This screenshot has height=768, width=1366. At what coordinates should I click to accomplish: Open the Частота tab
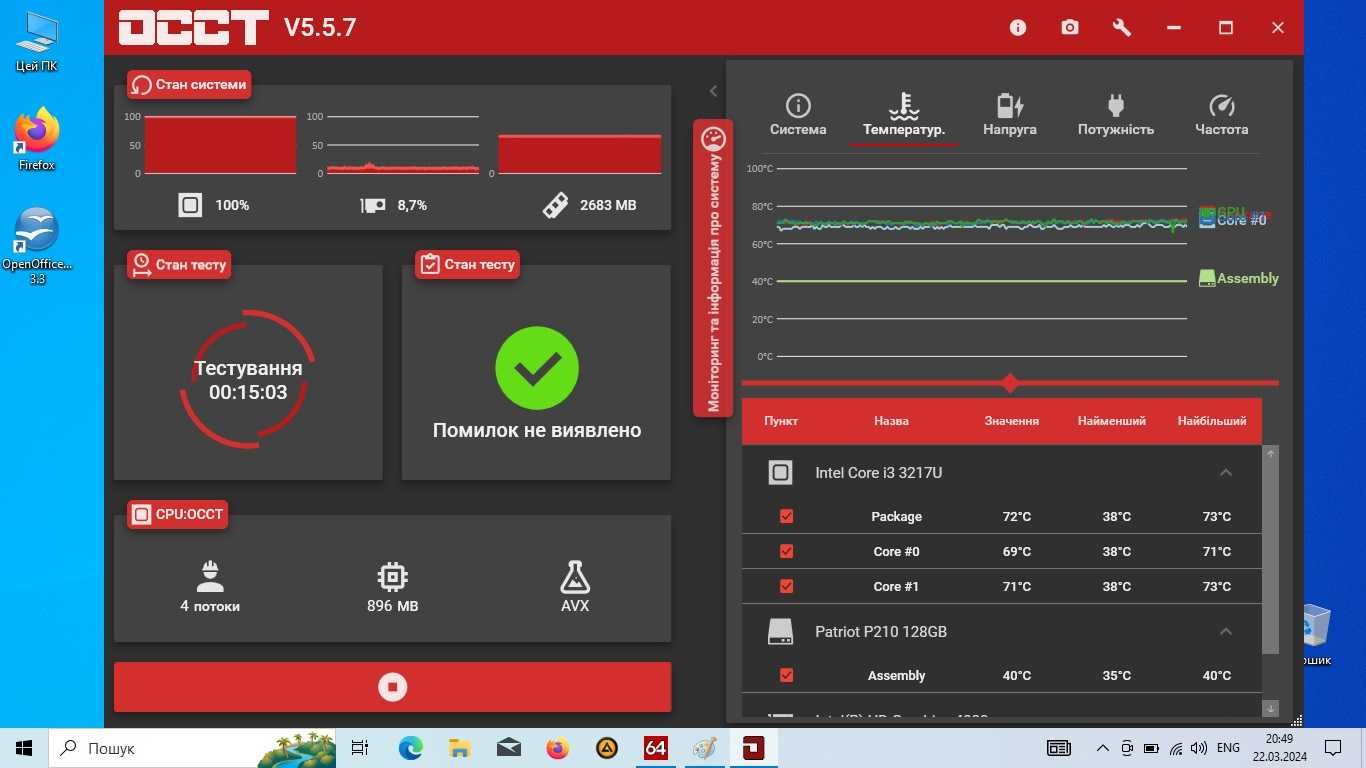tap(1222, 115)
